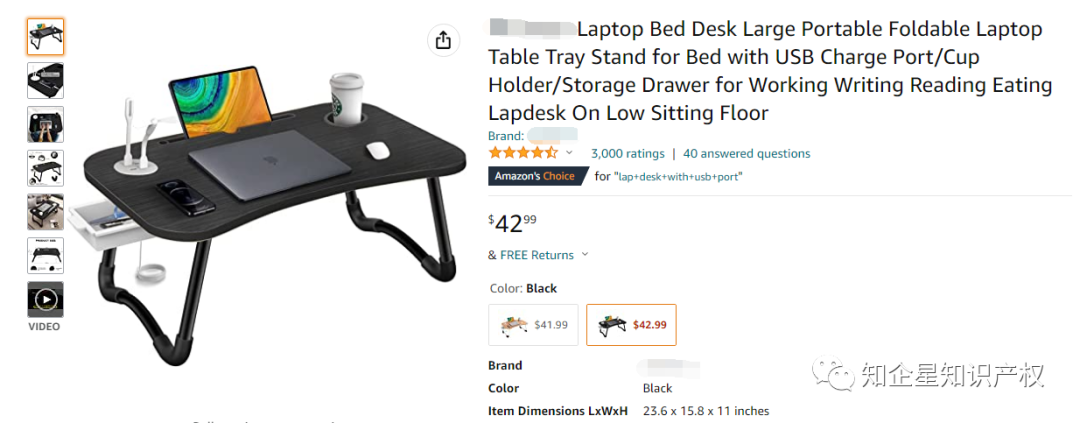Play the product VIDEO thumbnail

45,299
